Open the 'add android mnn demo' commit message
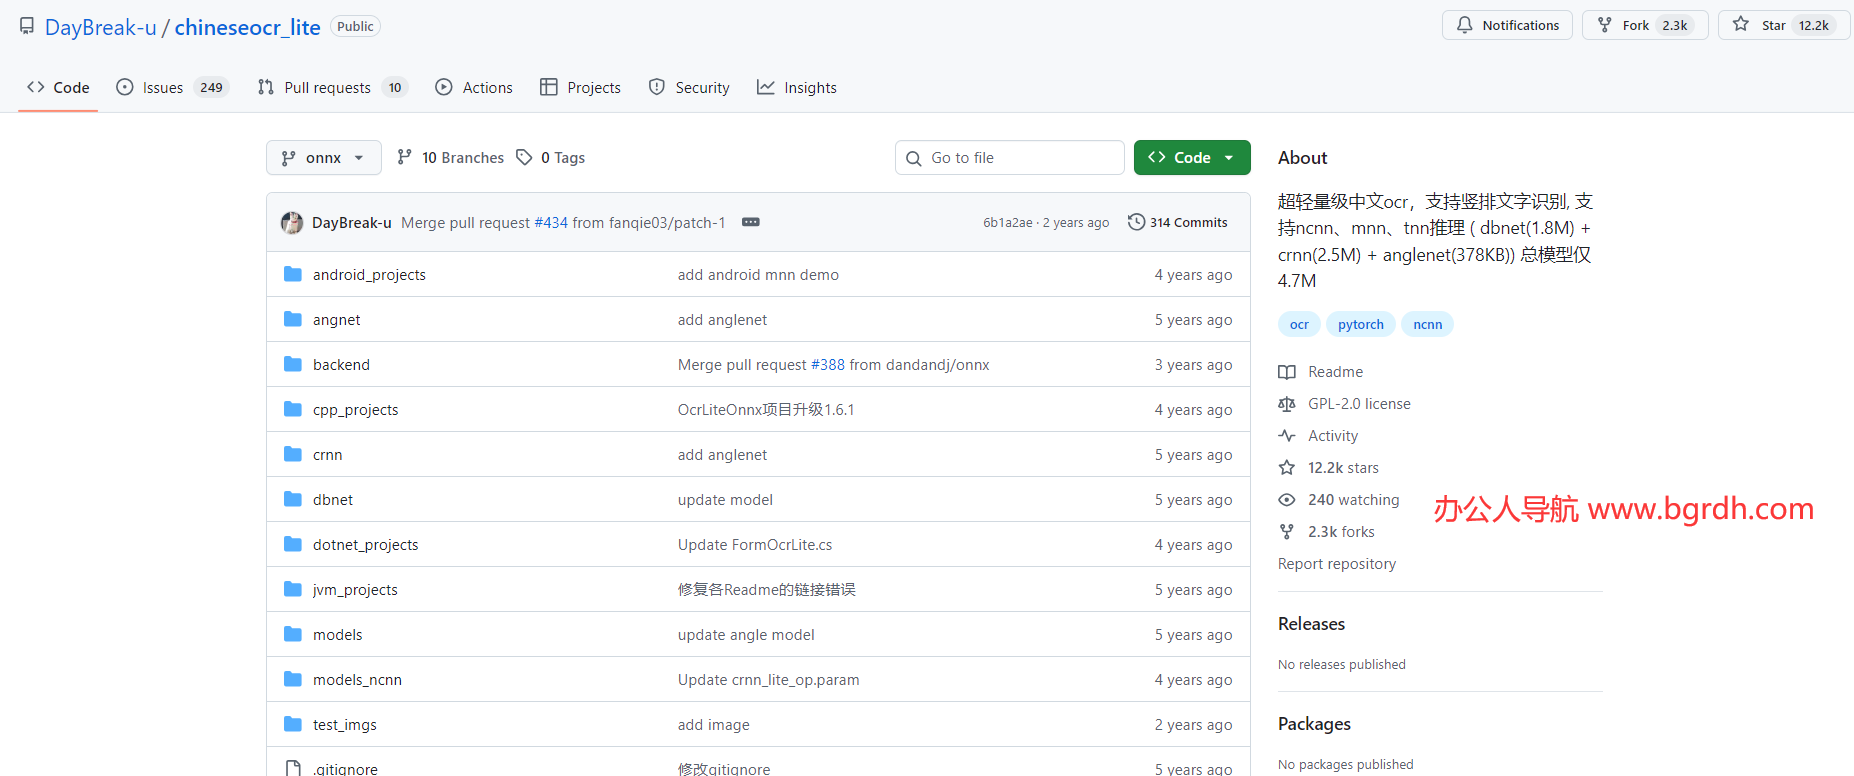 pos(758,275)
